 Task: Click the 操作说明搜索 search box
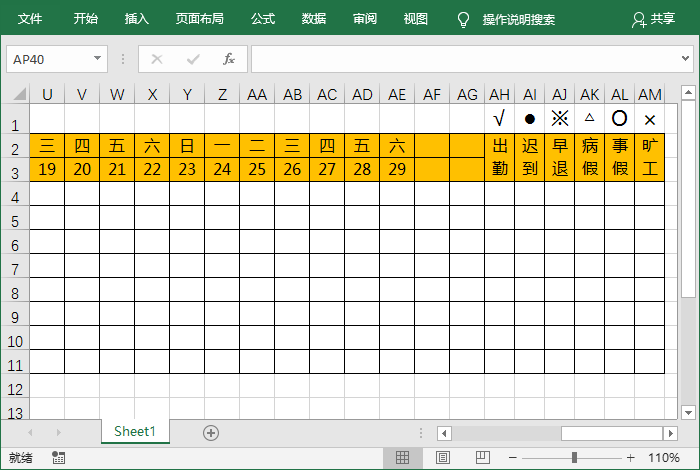coord(519,20)
